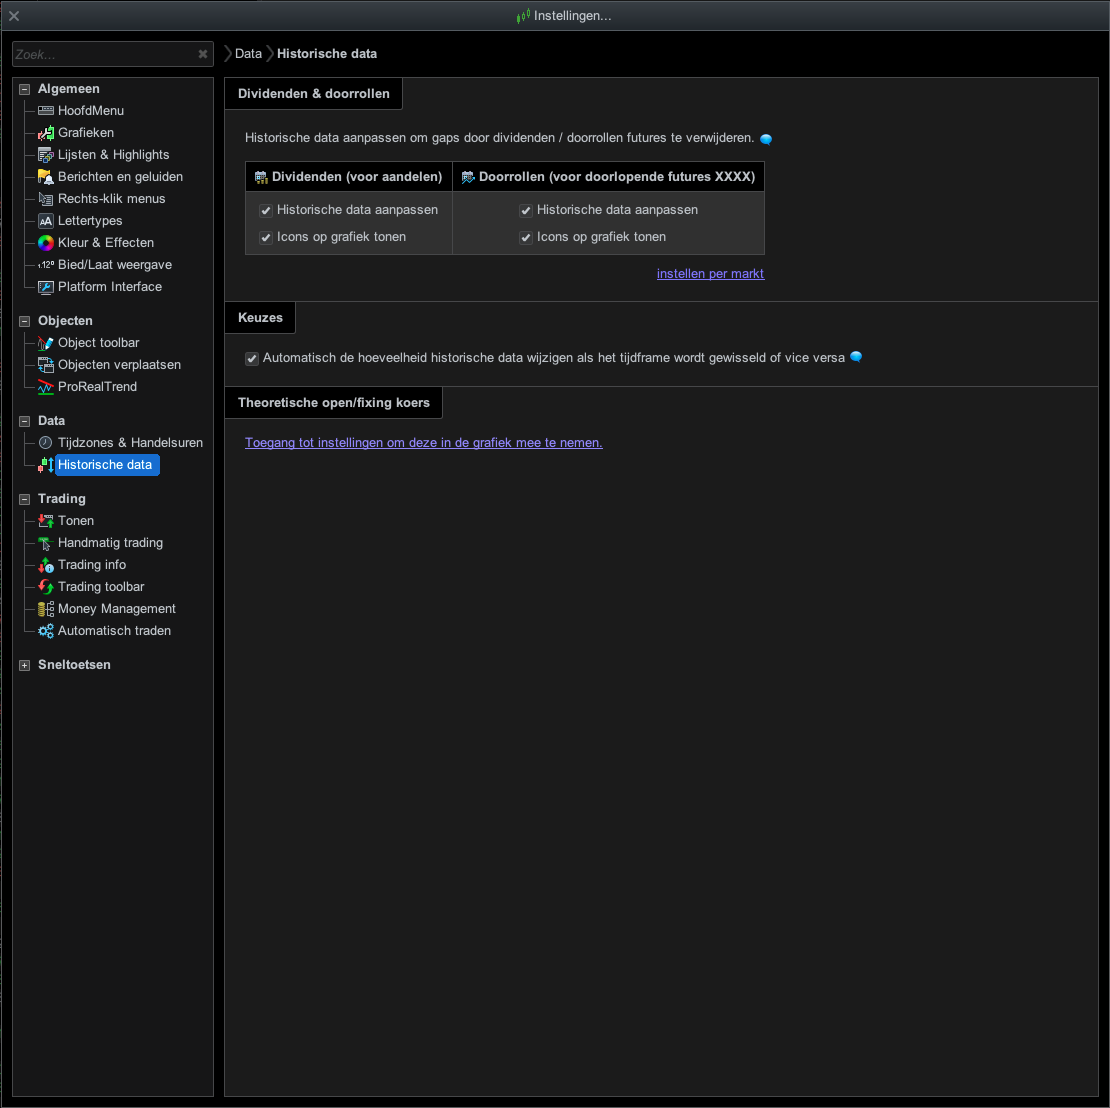Screen dimensions: 1110x1108
Task: Click the Tijdzones & Handelsuren clock icon
Action: point(45,442)
